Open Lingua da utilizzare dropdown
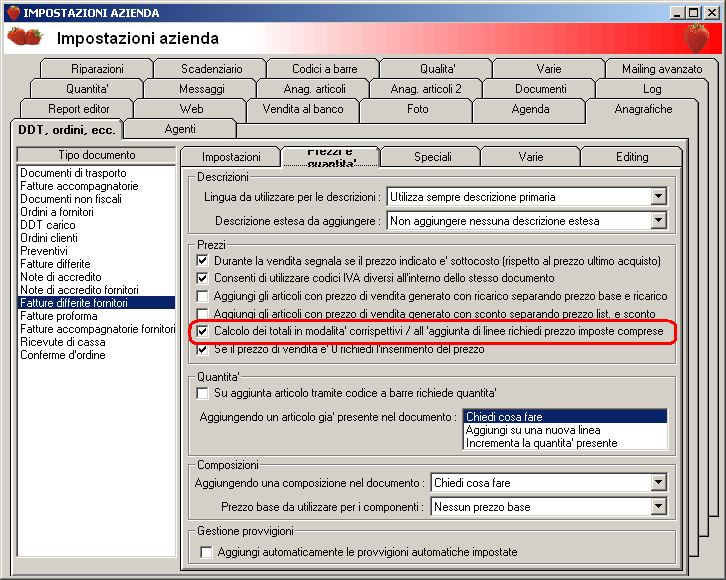The height and width of the screenshot is (580, 726). coord(658,196)
